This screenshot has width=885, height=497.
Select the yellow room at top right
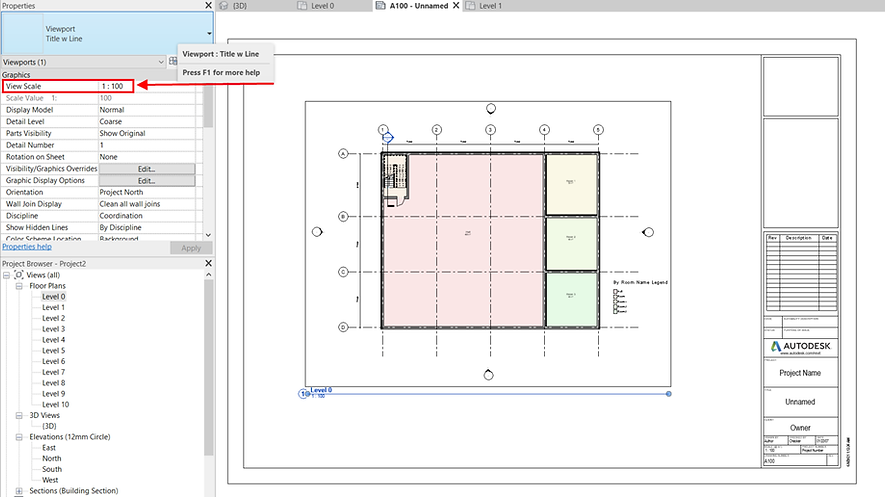pyautogui.click(x=571, y=184)
